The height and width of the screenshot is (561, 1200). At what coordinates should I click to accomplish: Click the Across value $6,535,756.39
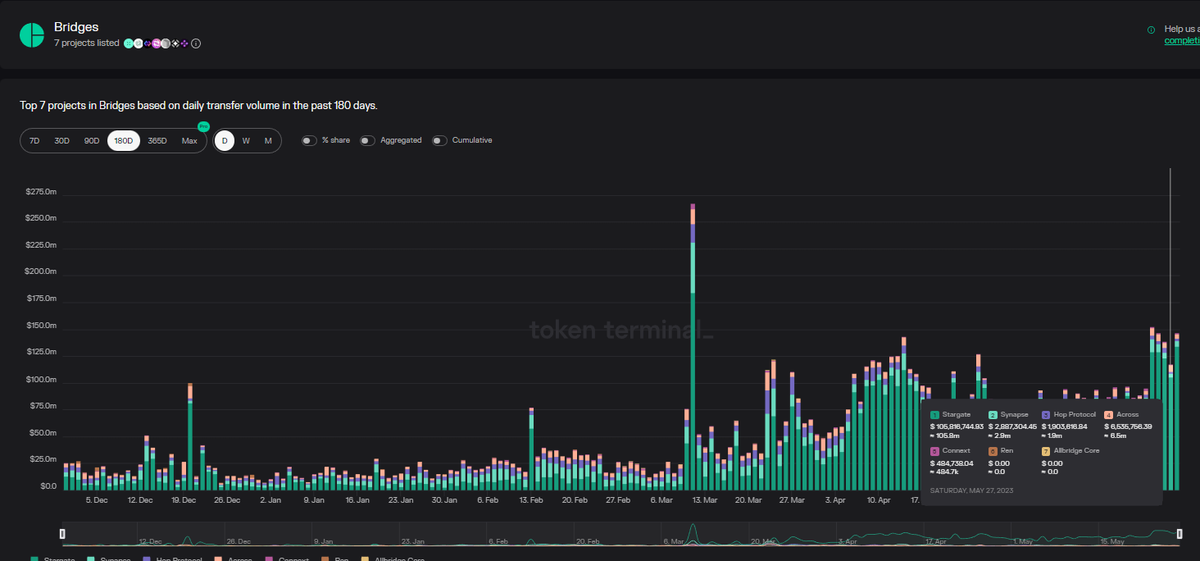pyautogui.click(x=1129, y=426)
